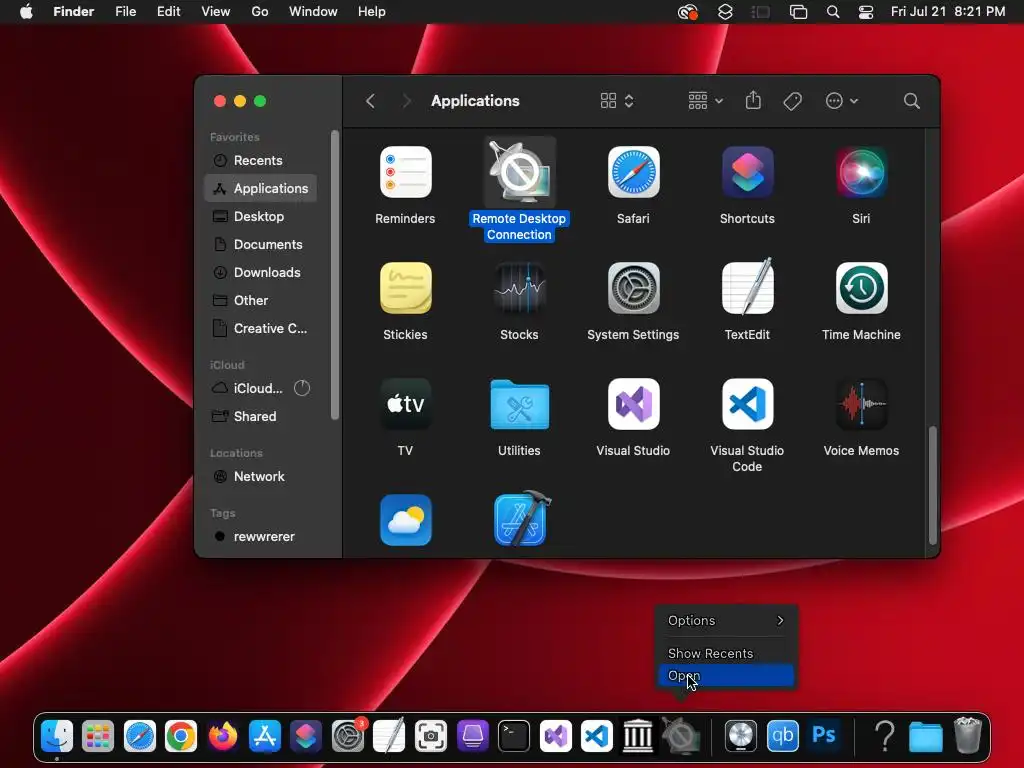1024x768 pixels.
Task: Select the TV app icon
Action: 406,404
